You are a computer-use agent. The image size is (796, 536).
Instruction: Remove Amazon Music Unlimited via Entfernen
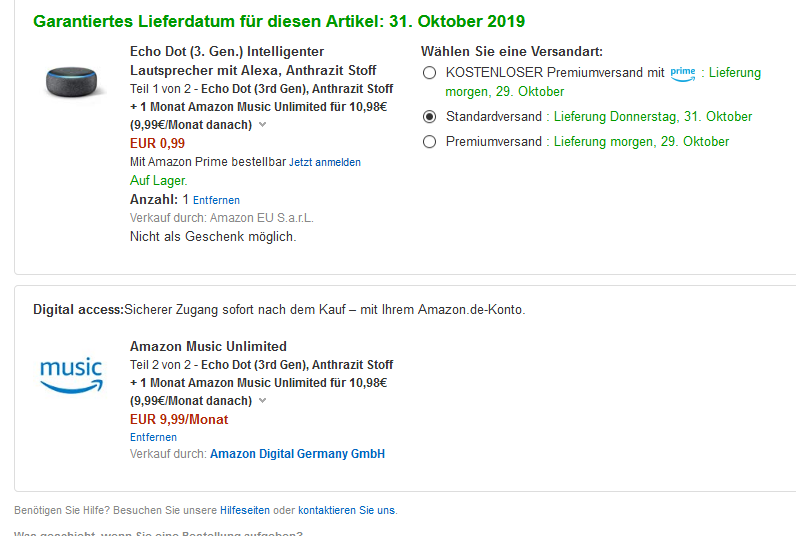tap(153, 437)
